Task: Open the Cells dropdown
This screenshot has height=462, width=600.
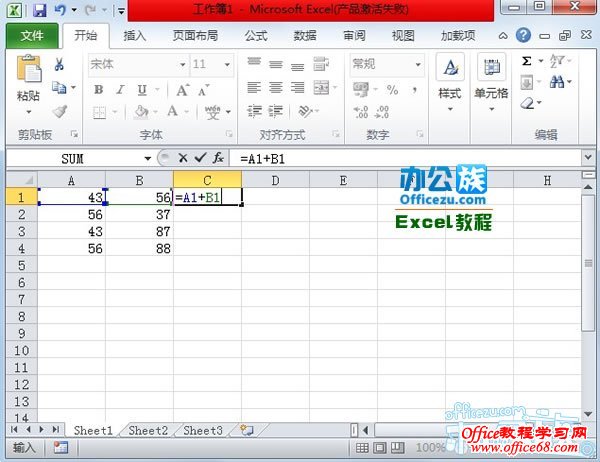Action: pyautogui.click(x=492, y=109)
